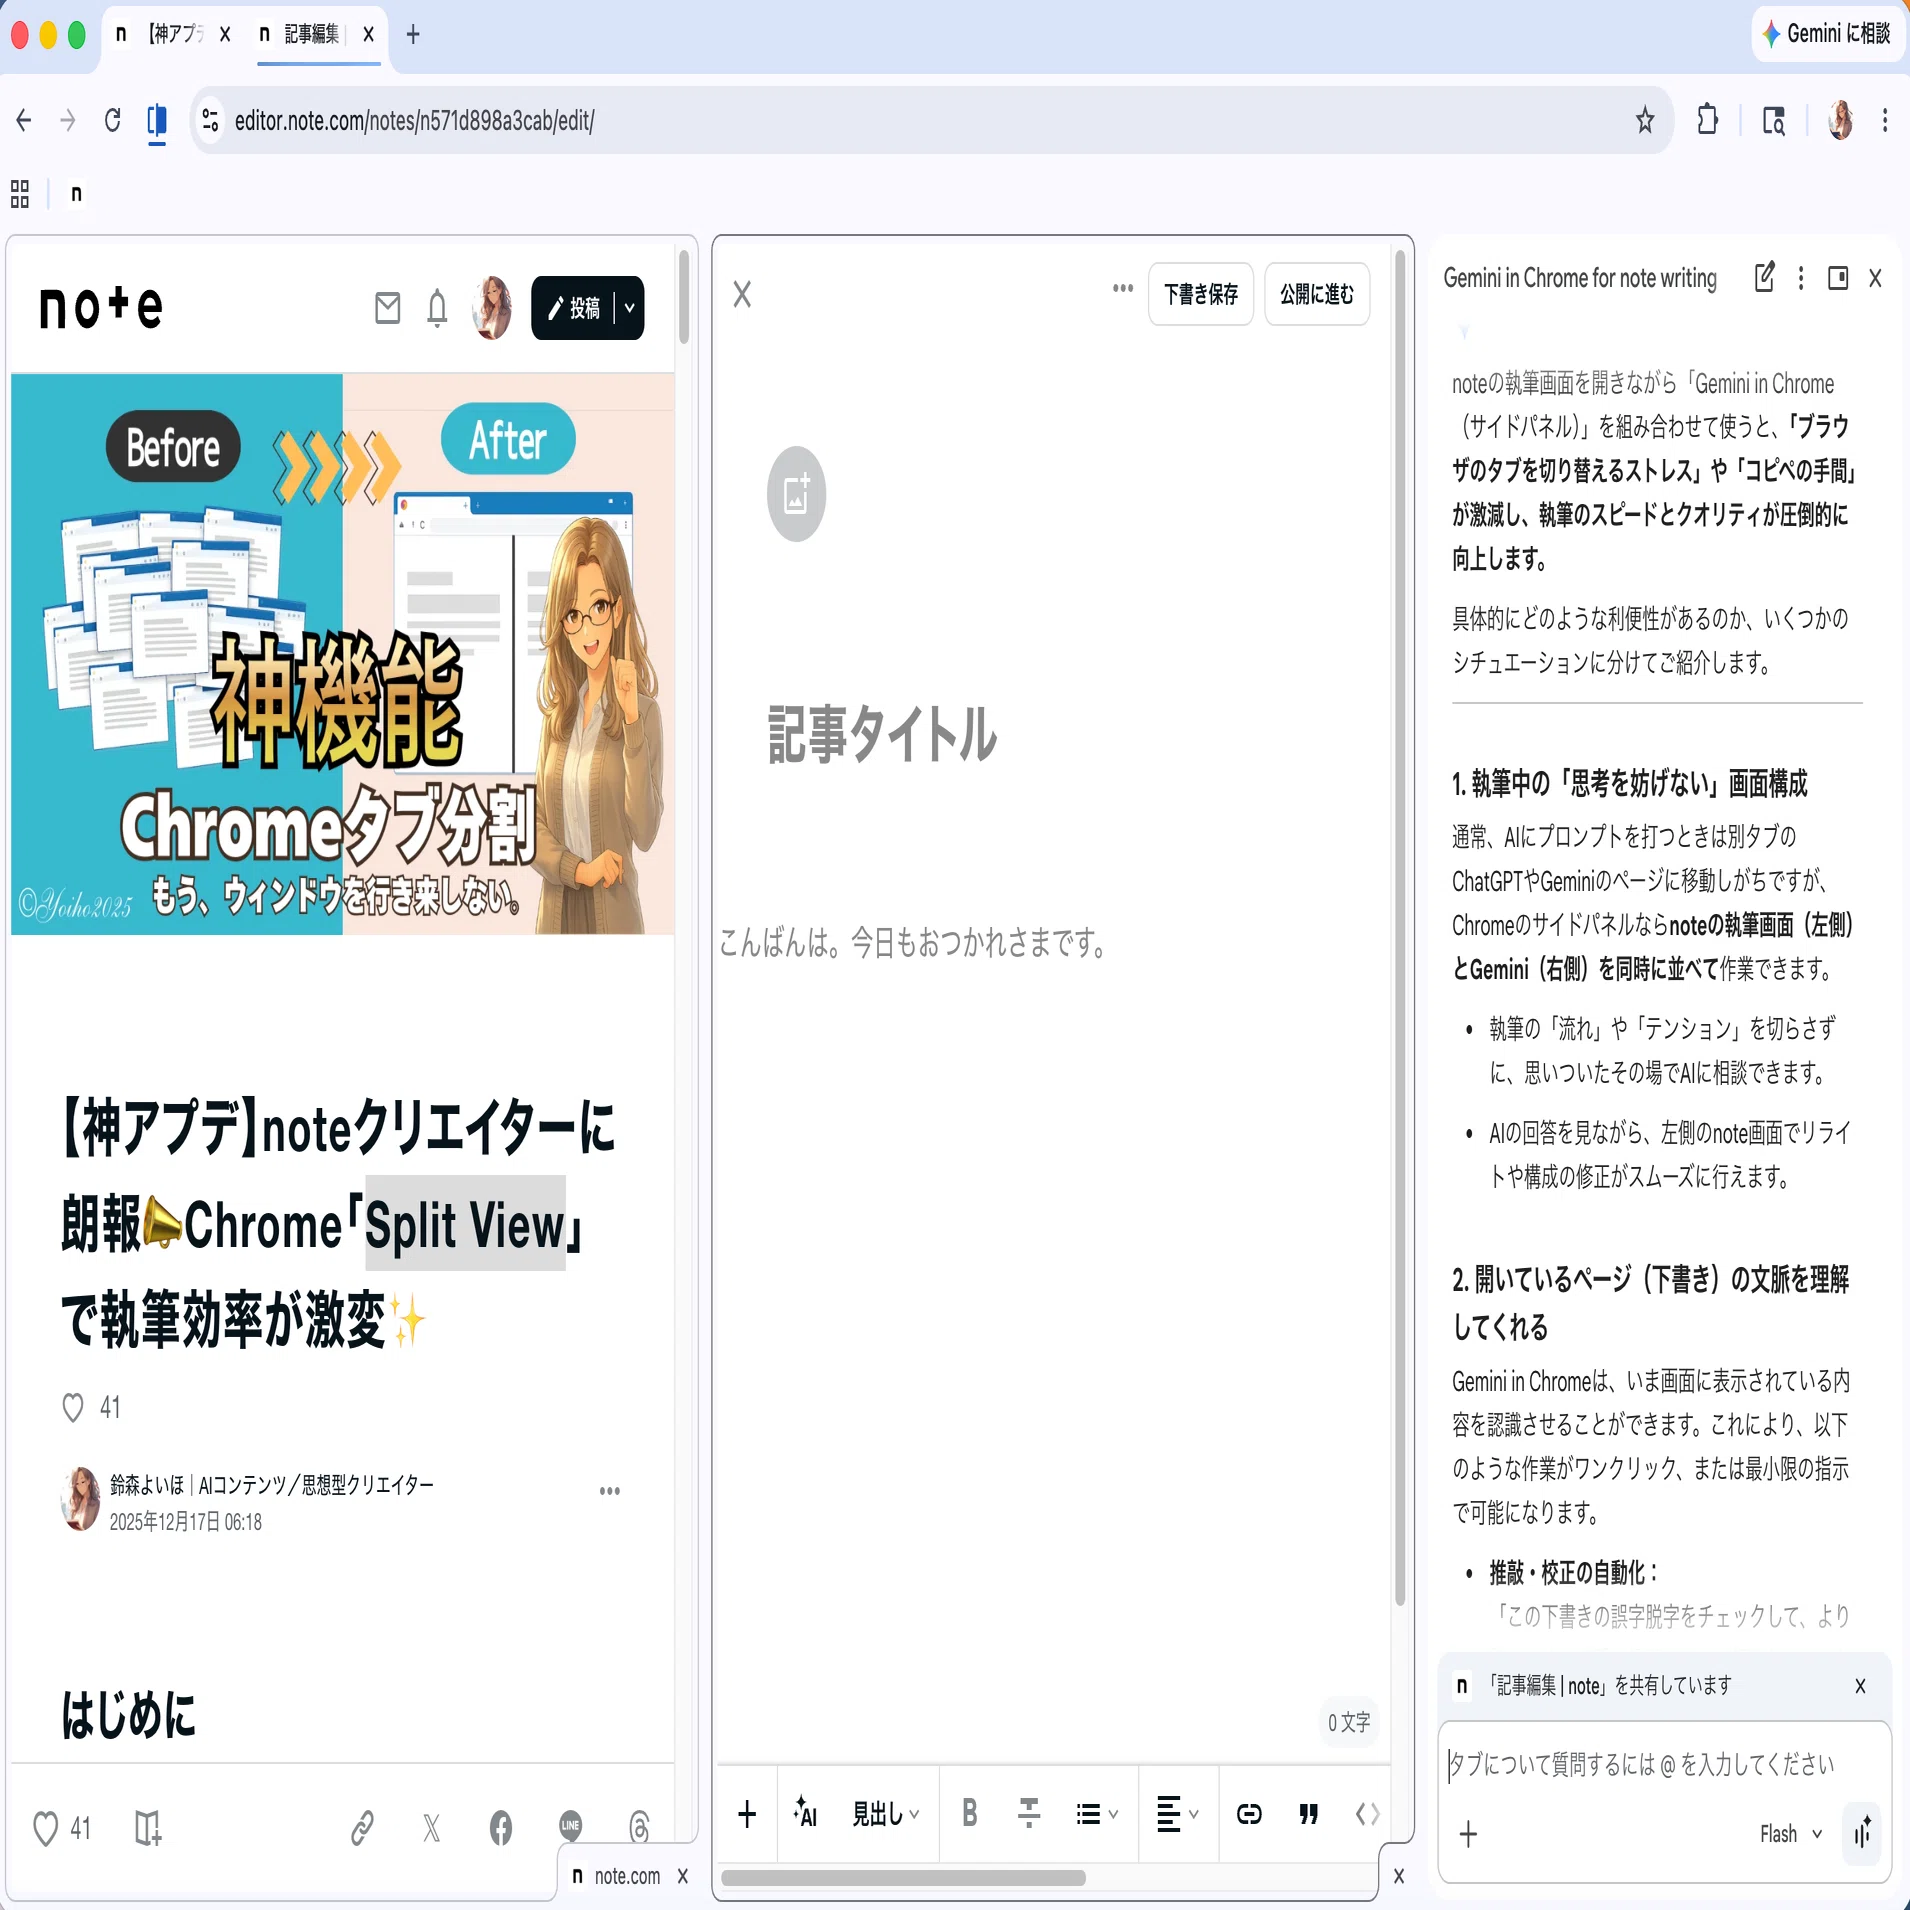Click the left pane vertical scrollbar
1910x1910 pixels.
click(x=684, y=297)
